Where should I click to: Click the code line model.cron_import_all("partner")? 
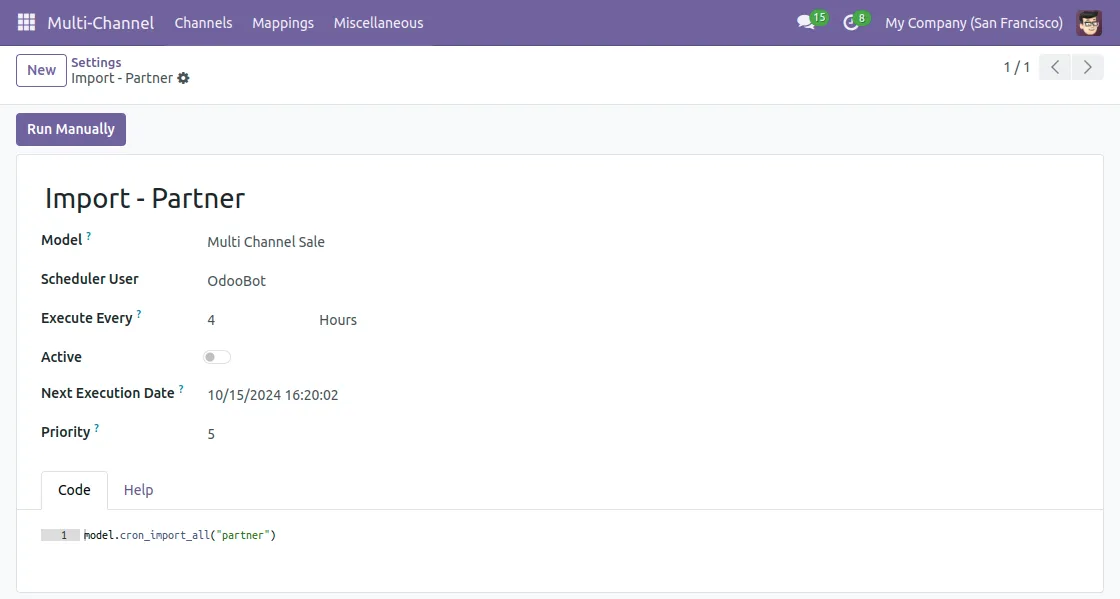point(180,535)
